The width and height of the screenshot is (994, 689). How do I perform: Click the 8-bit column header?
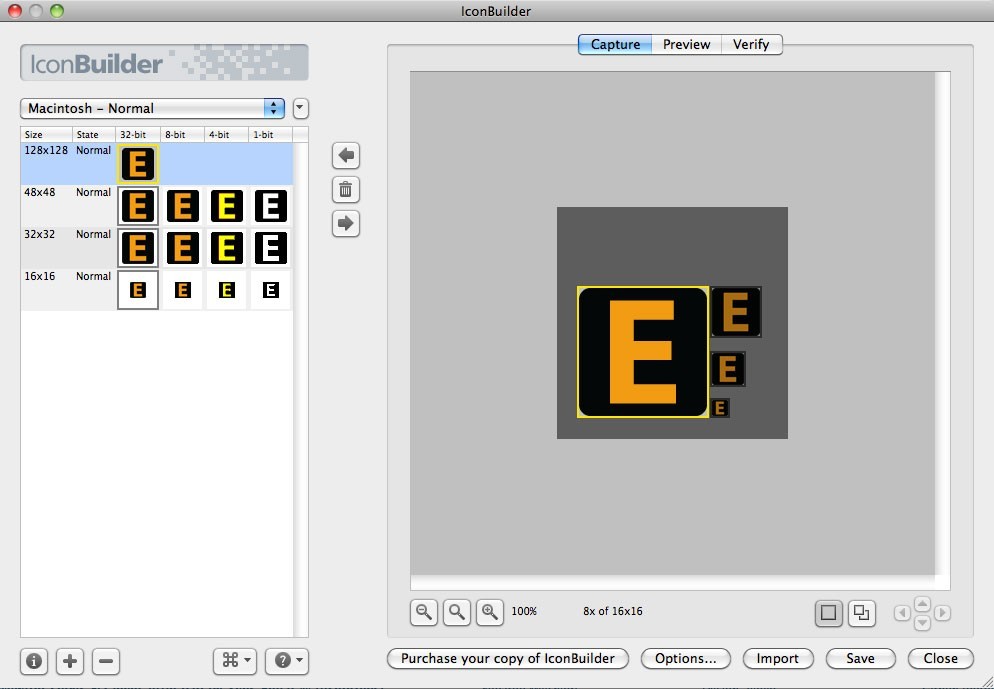pos(182,134)
